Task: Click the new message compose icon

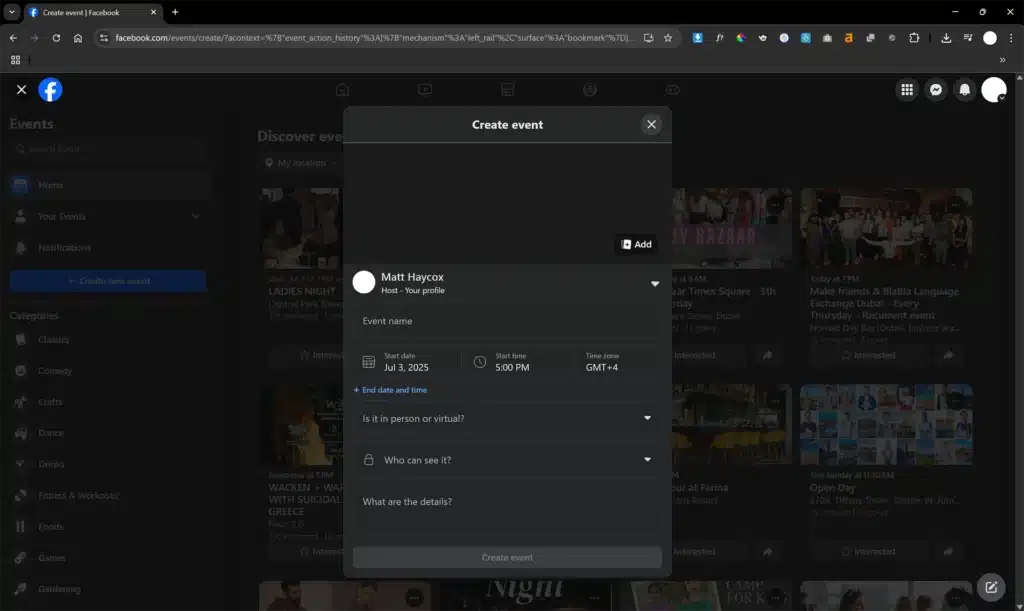Action: [991, 587]
